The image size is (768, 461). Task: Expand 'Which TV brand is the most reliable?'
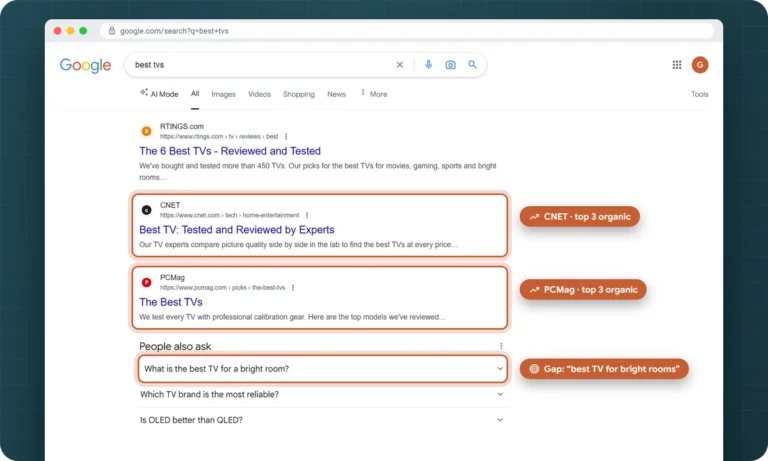[322, 394]
